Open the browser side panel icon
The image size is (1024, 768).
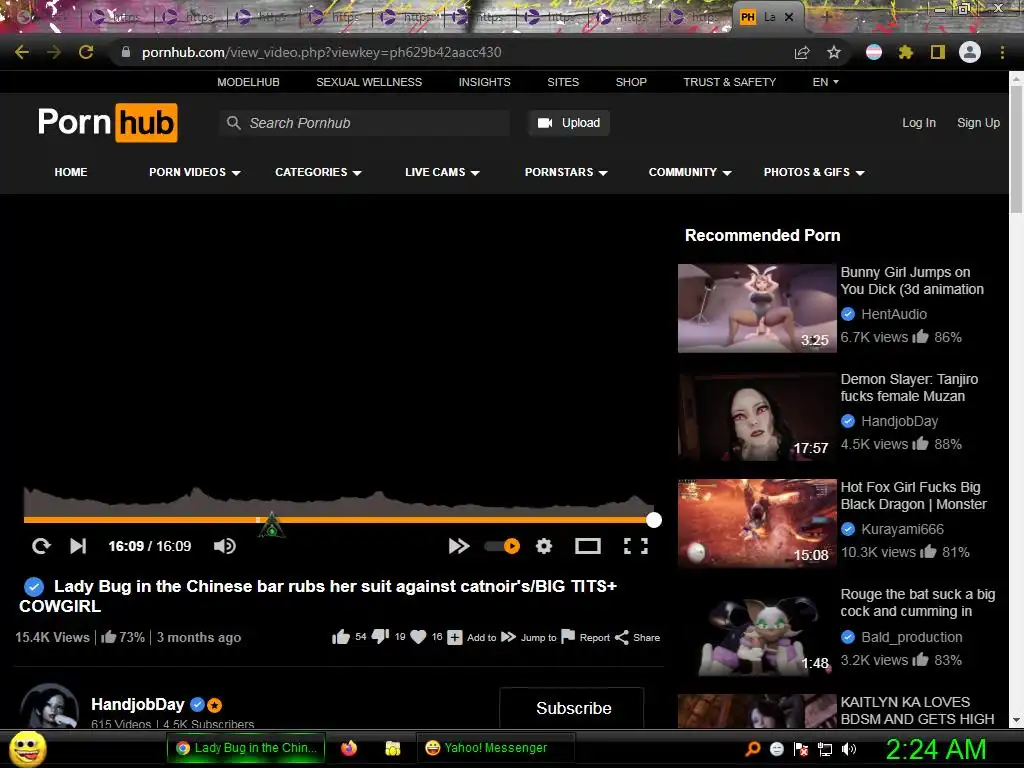(x=938, y=52)
